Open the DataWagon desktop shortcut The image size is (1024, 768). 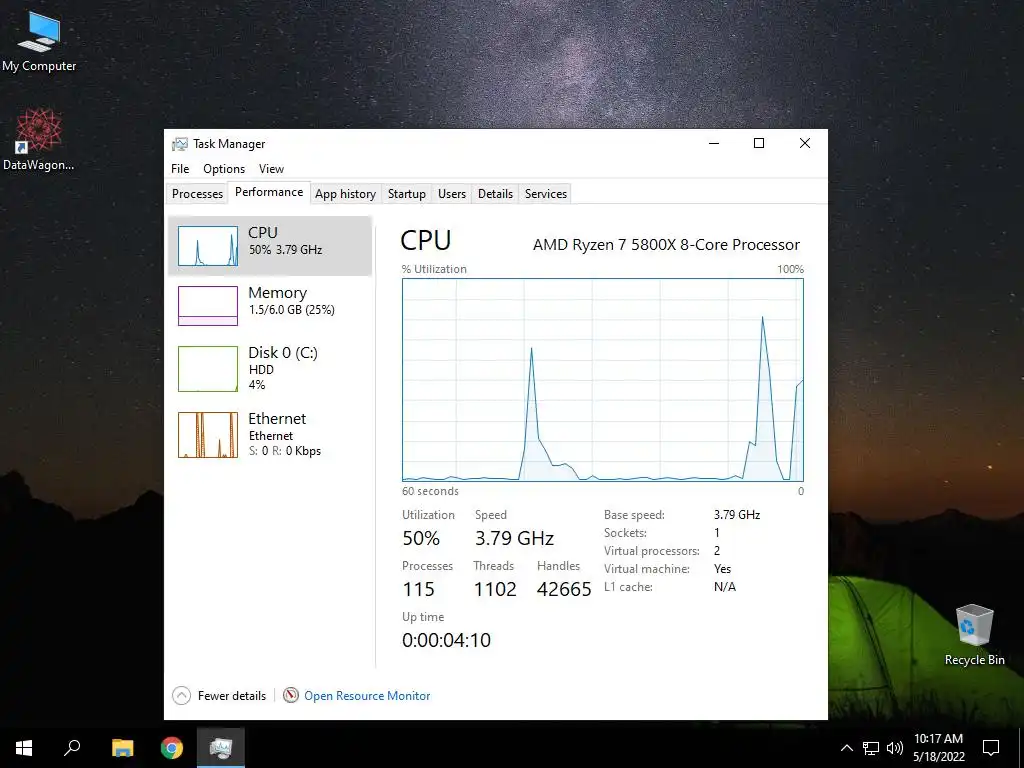pos(39,140)
